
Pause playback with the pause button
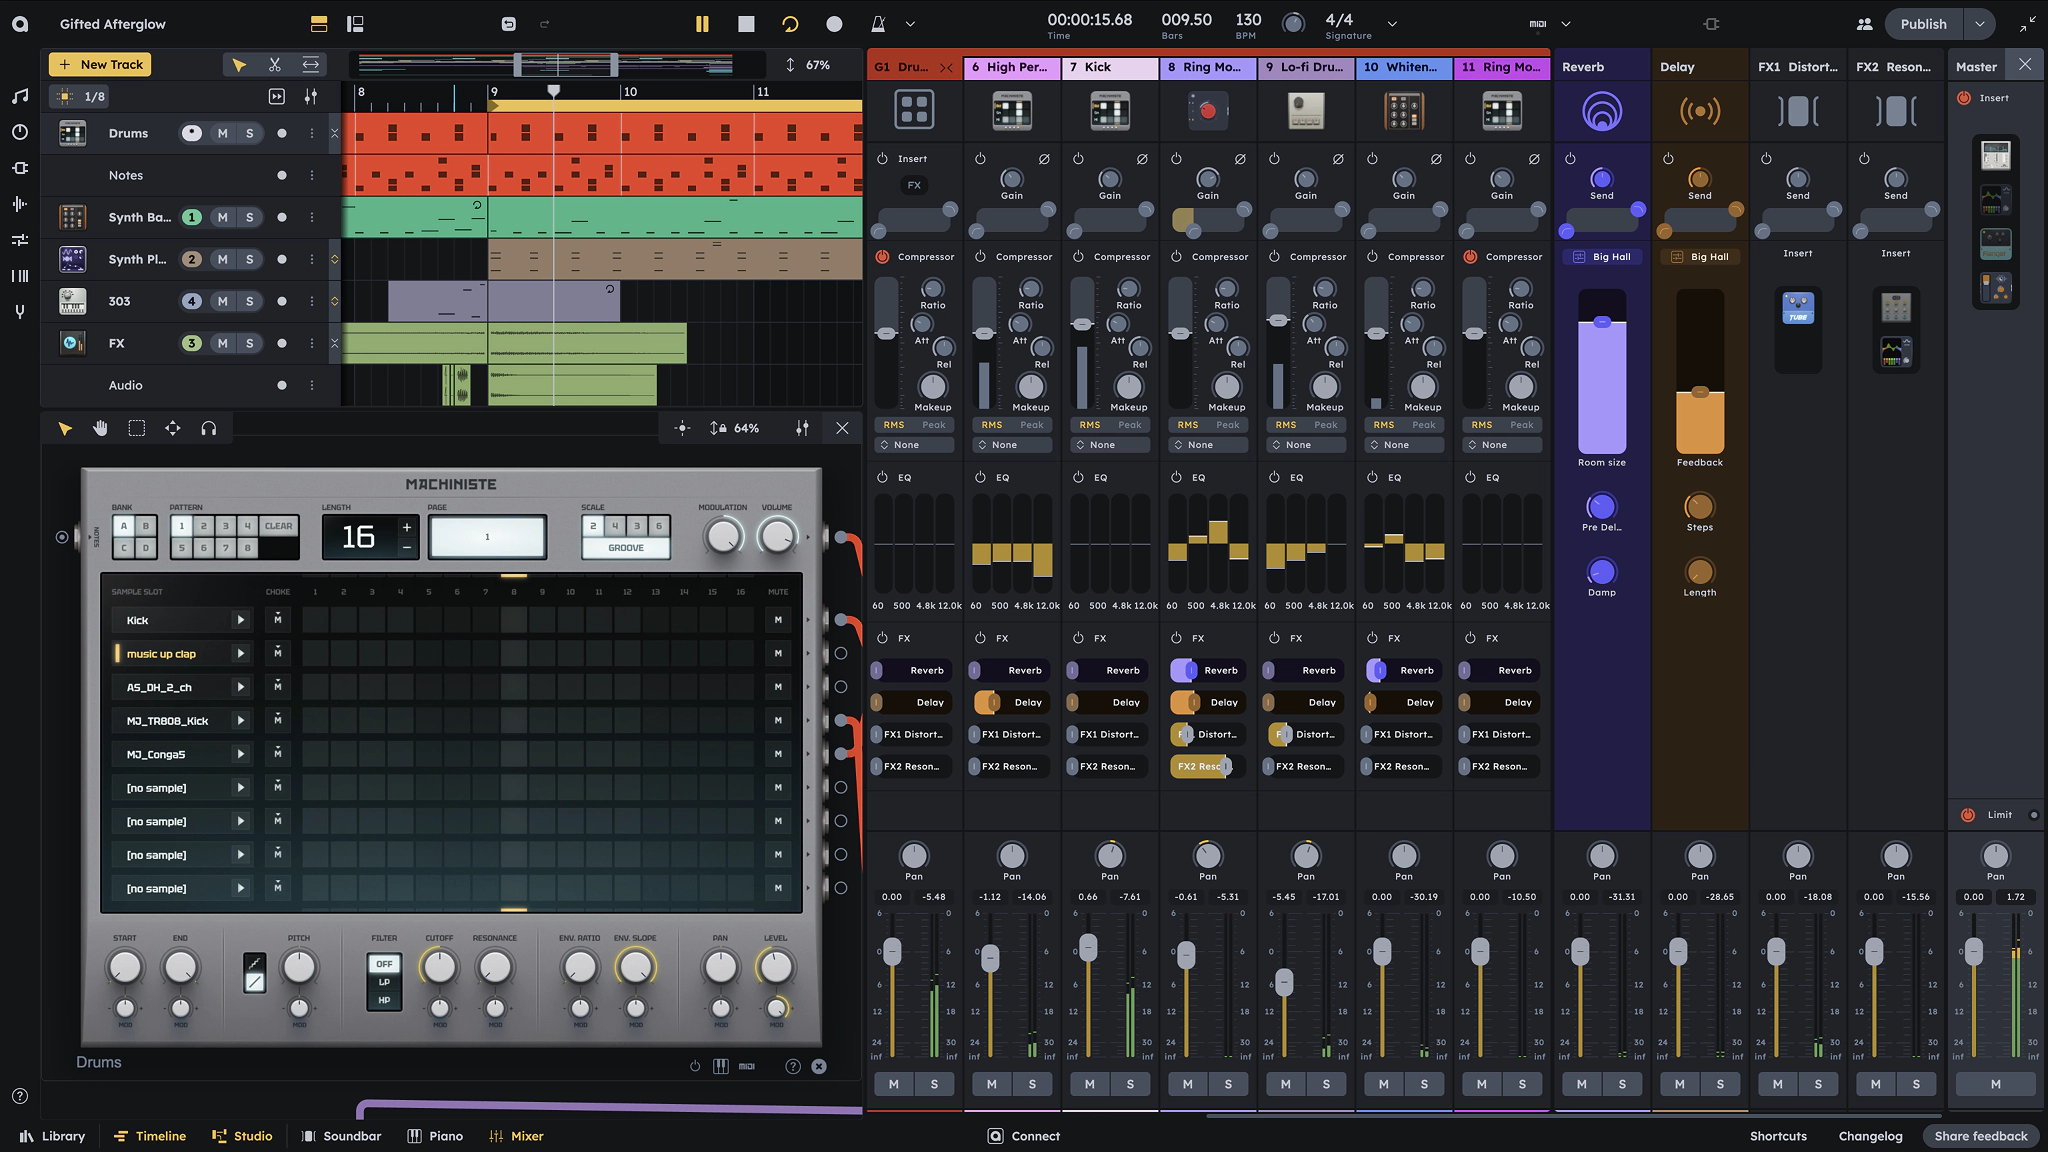tap(702, 24)
